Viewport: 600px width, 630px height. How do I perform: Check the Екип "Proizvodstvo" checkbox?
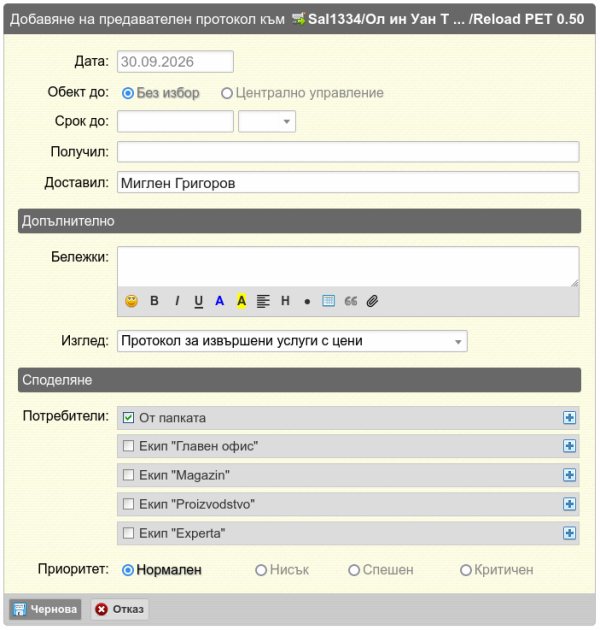coord(128,504)
